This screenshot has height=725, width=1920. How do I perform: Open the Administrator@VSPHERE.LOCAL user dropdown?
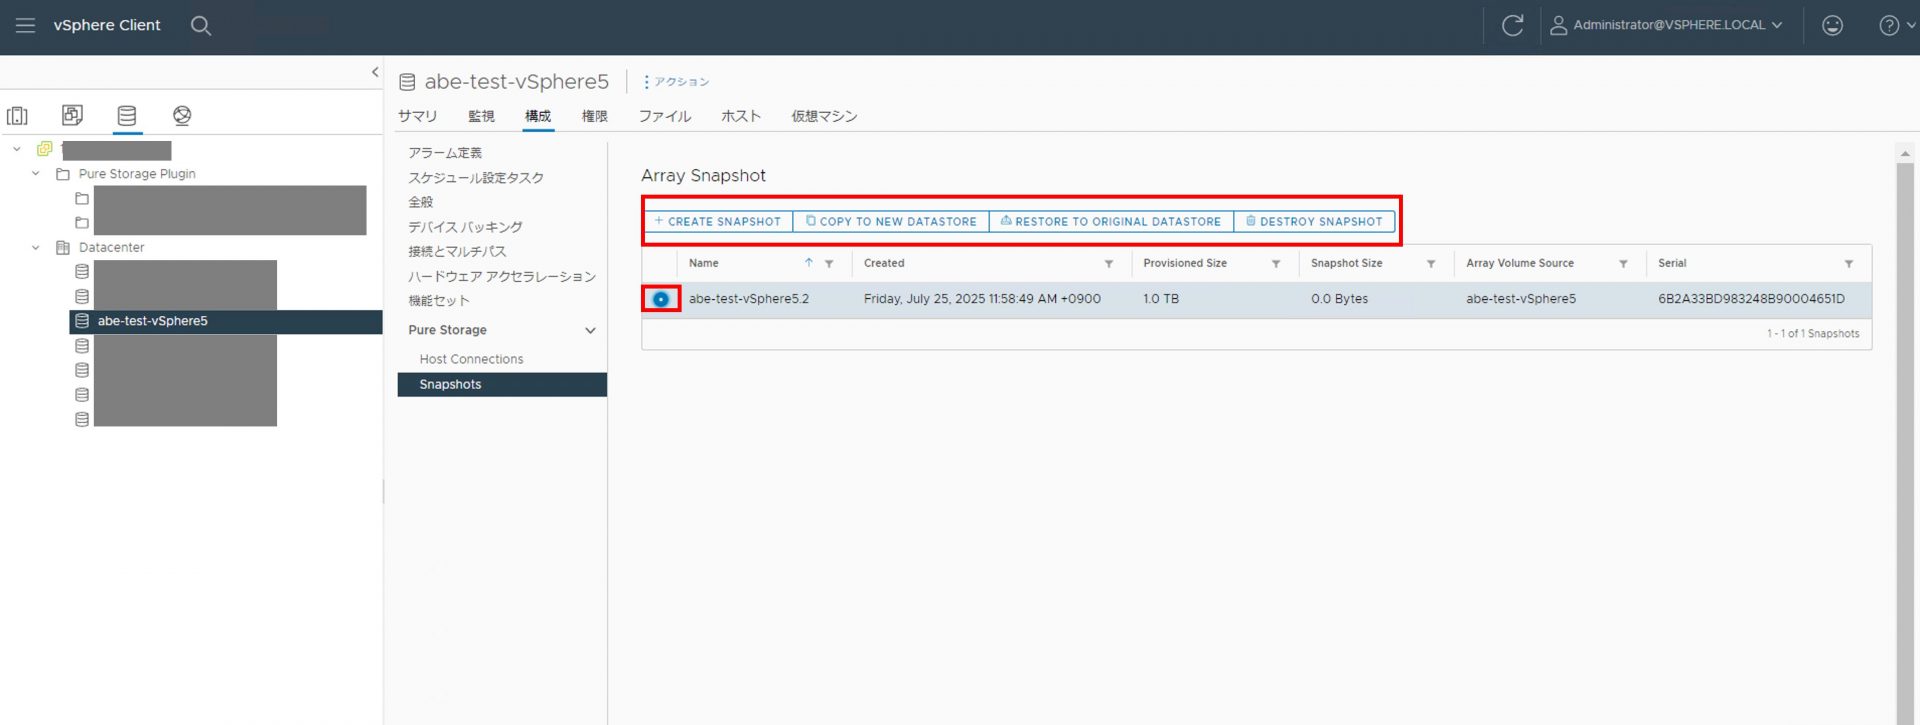pos(1667,25)
